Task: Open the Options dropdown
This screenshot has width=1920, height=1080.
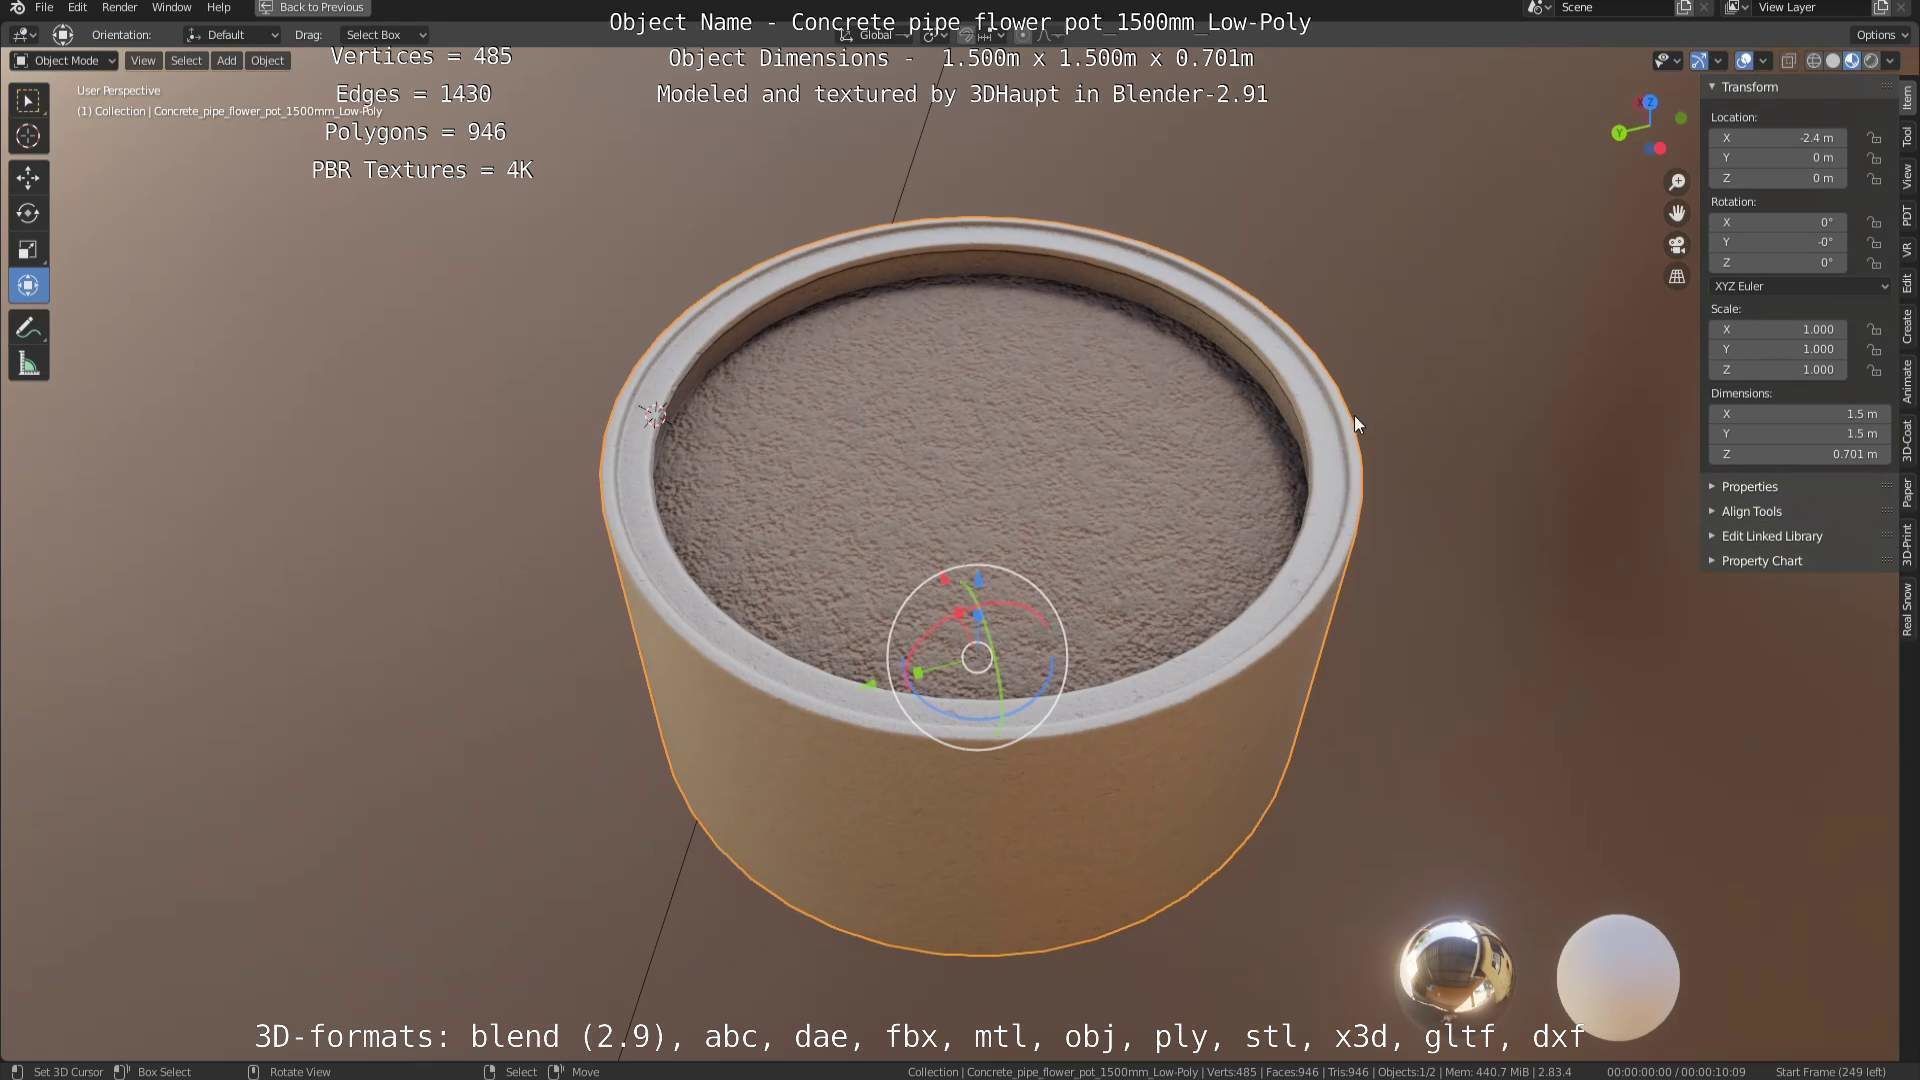Action: pos(1882,35)
